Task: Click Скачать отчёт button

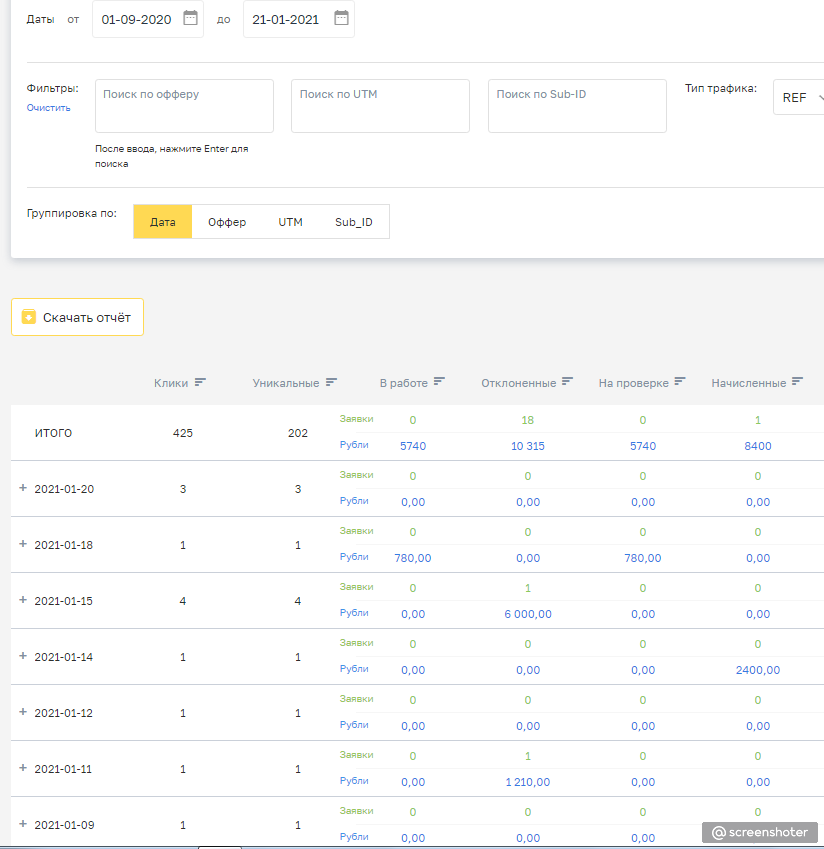Action: click(x=78, y=317)
